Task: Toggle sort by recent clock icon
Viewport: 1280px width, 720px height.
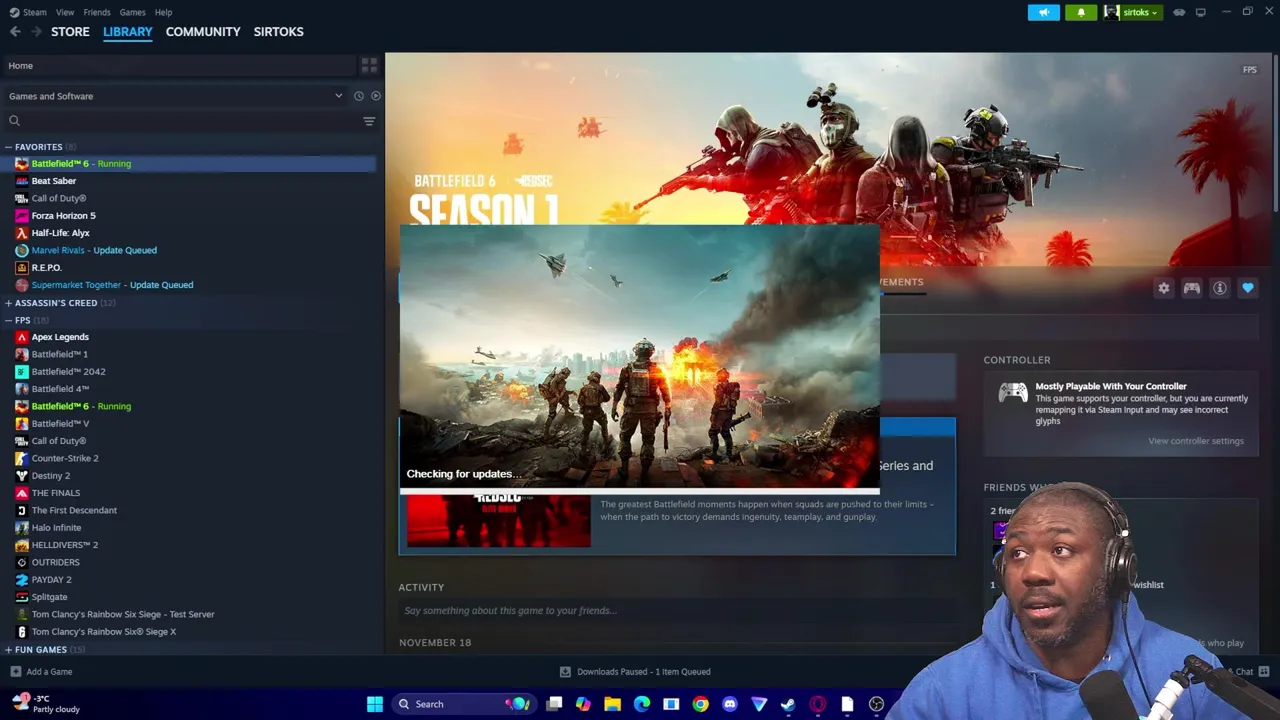Action: click(x=358, y=96)
